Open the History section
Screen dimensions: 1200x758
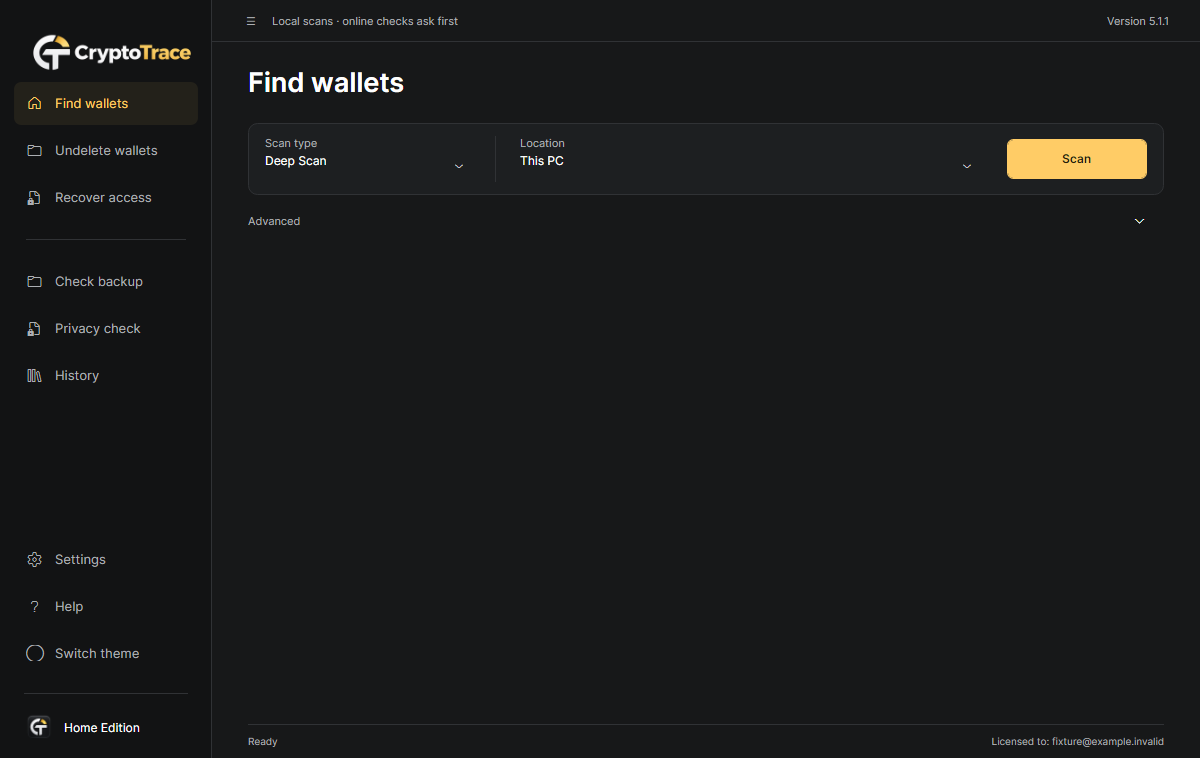106,375
